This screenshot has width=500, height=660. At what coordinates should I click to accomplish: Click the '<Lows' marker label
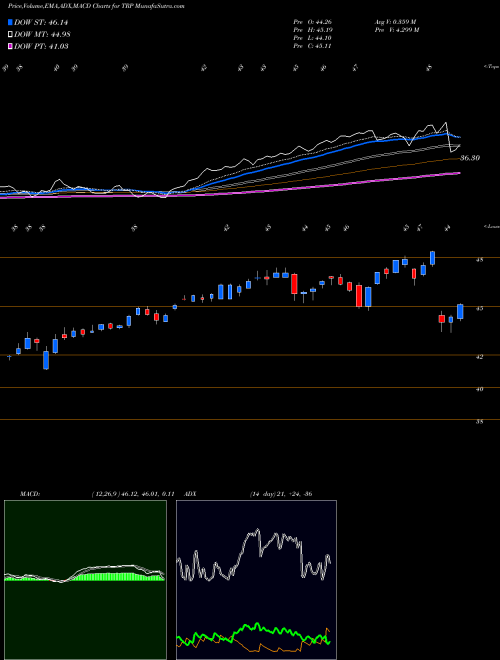pos(491,226)
